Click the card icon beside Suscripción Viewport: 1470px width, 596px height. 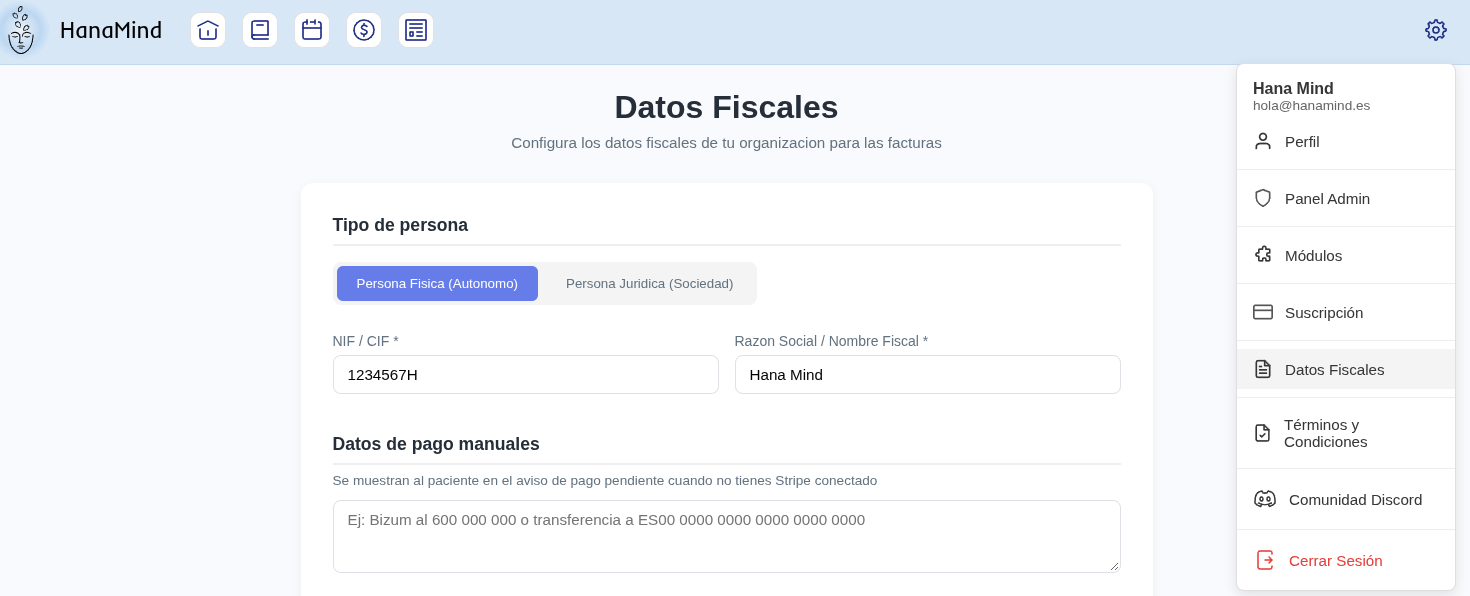[x=1263, y=312]
